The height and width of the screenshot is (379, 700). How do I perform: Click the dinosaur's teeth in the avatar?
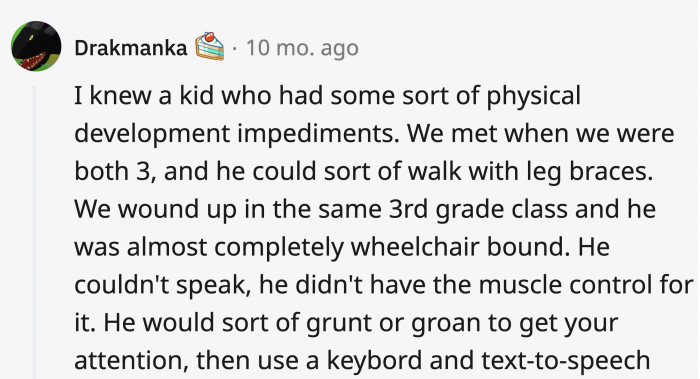35,62
